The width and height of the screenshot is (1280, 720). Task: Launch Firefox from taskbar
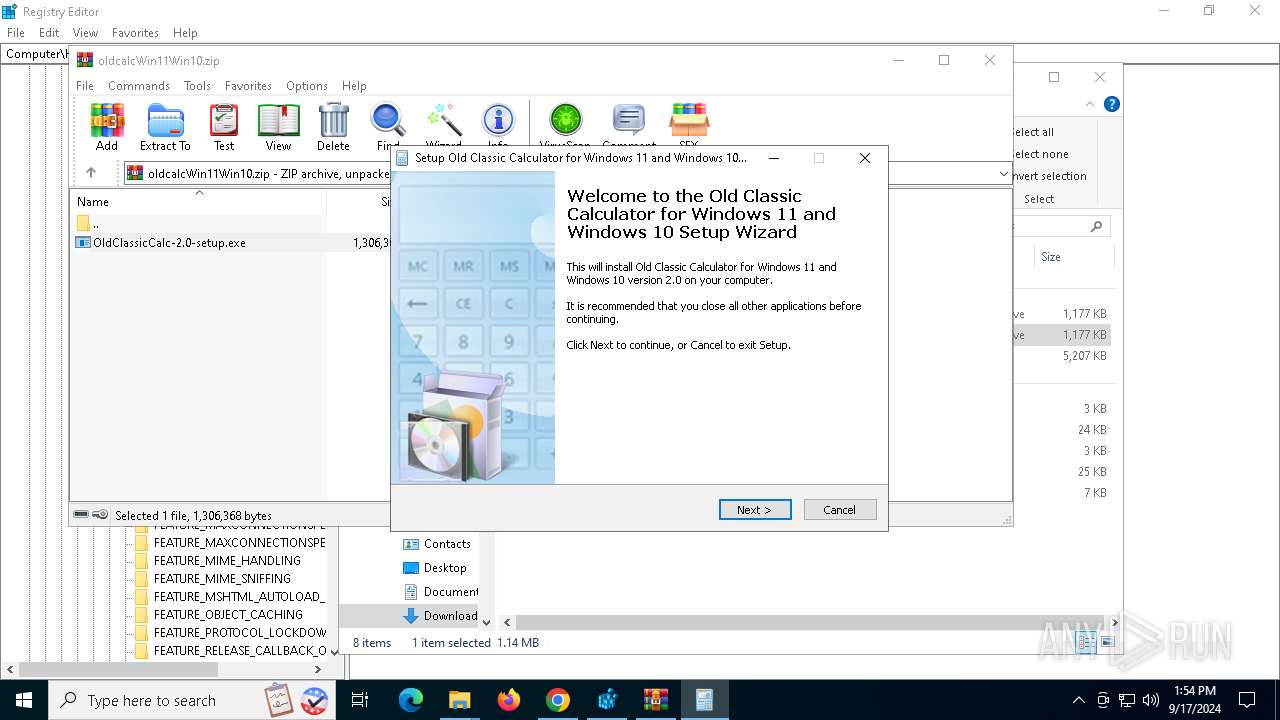pyautogui.click(x=509, y=700)
